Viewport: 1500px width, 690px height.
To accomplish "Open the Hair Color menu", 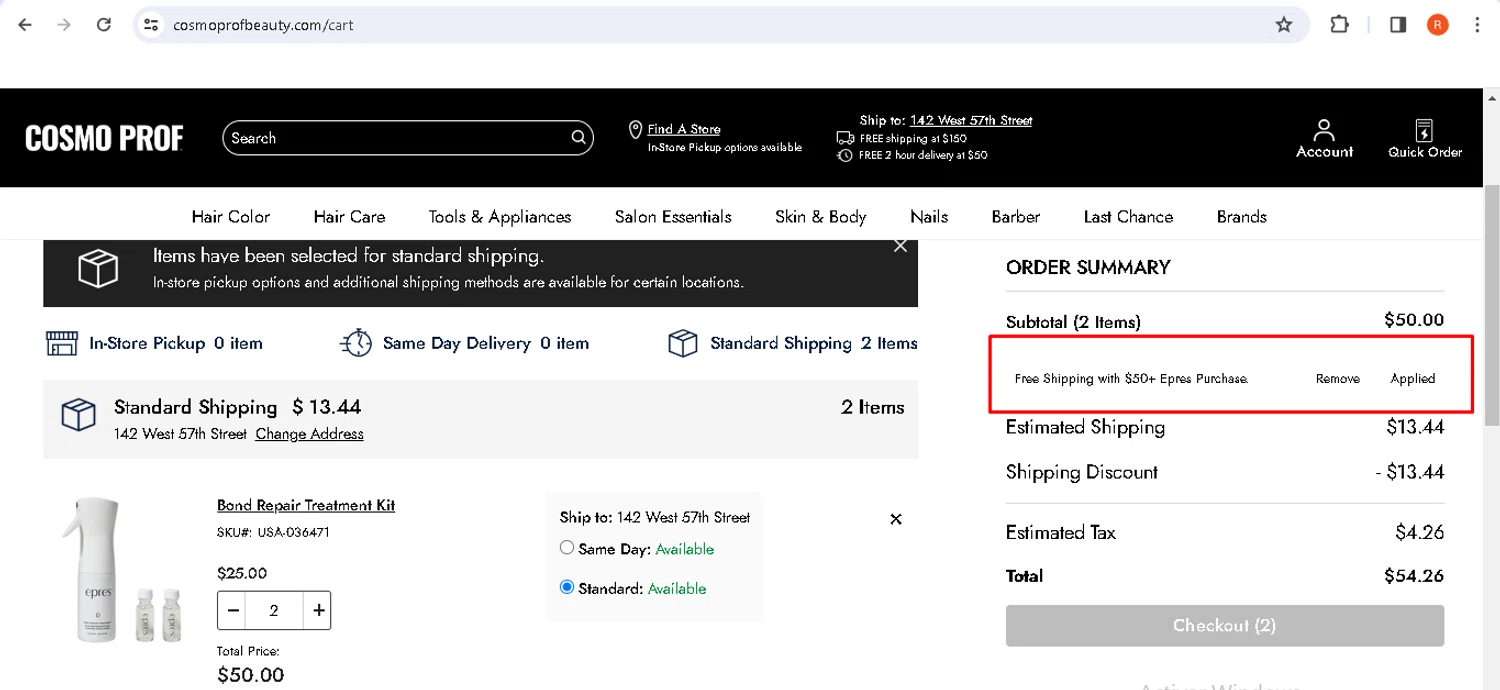I will pyautogui.click(x=231, y=217).
